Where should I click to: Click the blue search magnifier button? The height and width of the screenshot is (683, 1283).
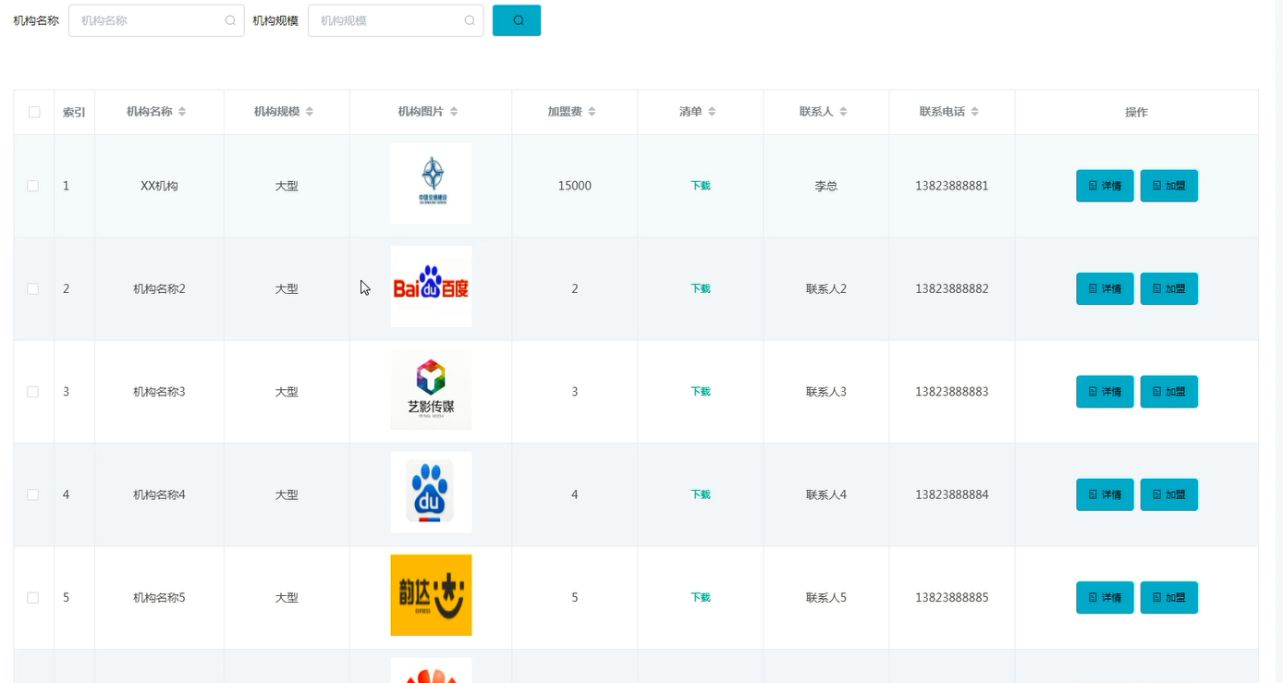tap(516, 20)
